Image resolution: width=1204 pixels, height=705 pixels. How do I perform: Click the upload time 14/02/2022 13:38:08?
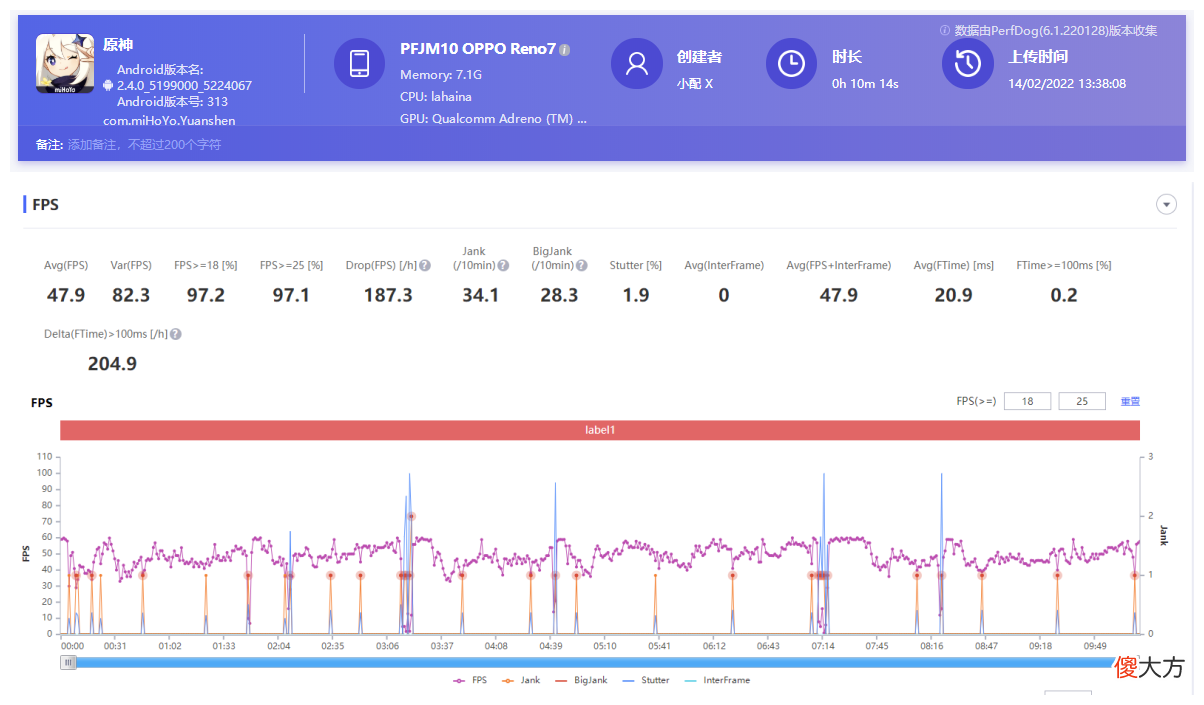coord(1068,83)
